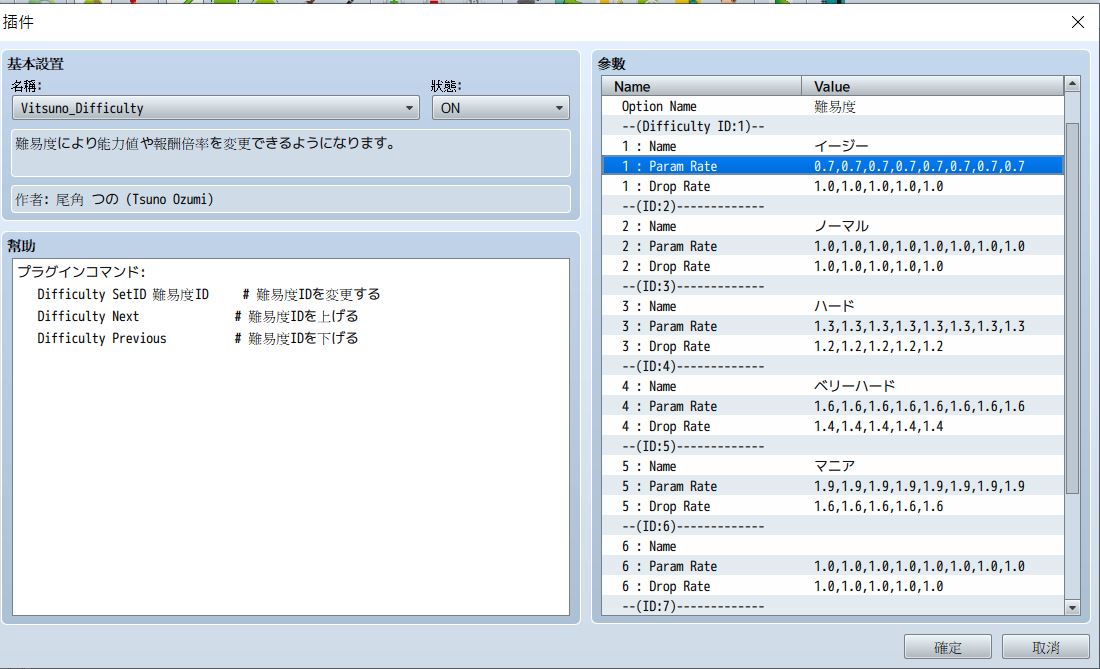This screenshot has width=1100, height=669.
Task: Close the 插件 dialog window
Action: click(x=1078, y=22)
